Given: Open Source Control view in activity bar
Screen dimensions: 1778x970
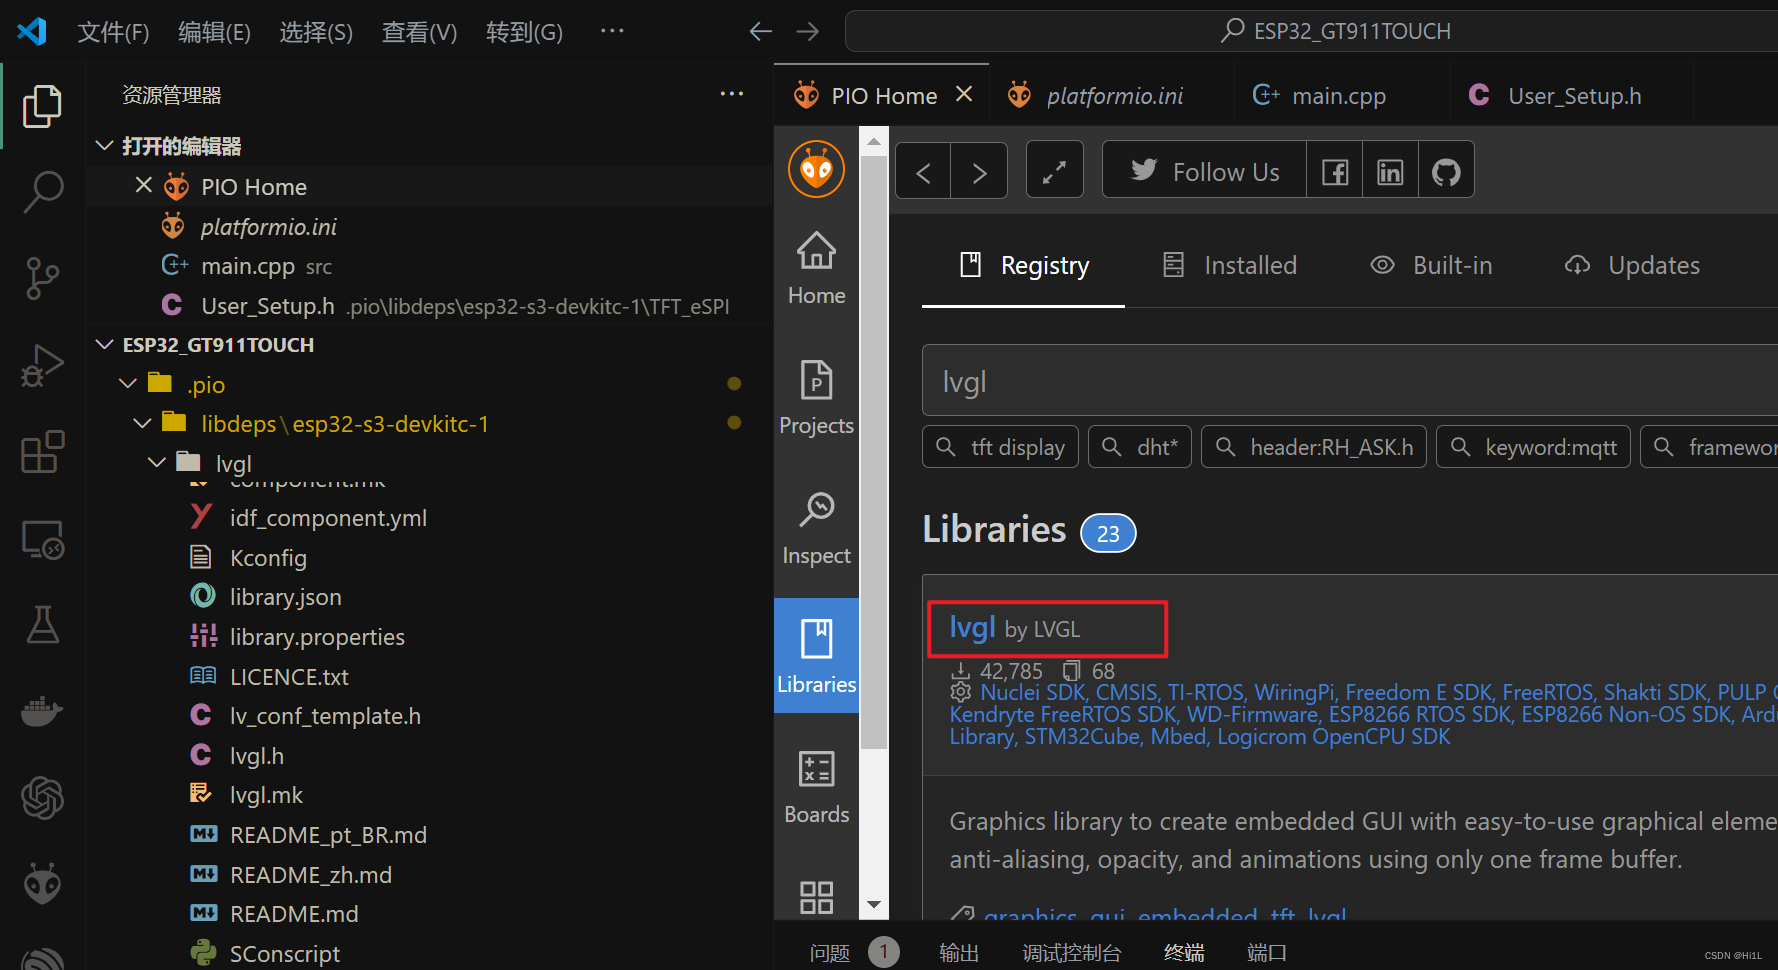Looking at the screenshot, I should click(42, 278).
